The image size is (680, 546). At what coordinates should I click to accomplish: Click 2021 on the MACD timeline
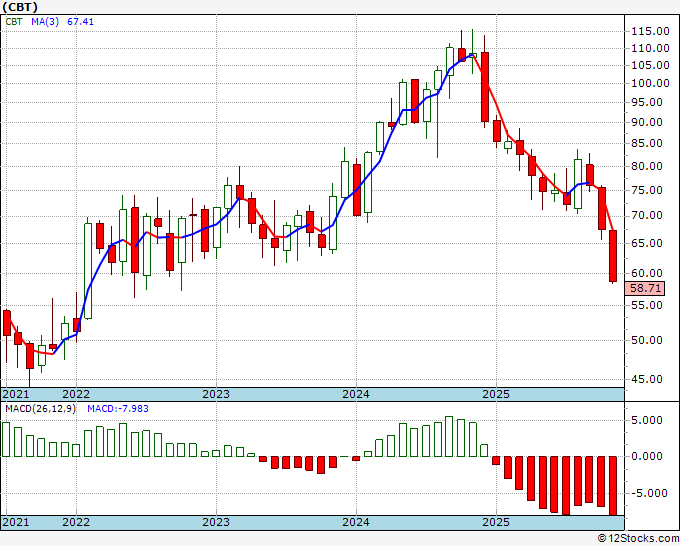[x=16, y=522]
